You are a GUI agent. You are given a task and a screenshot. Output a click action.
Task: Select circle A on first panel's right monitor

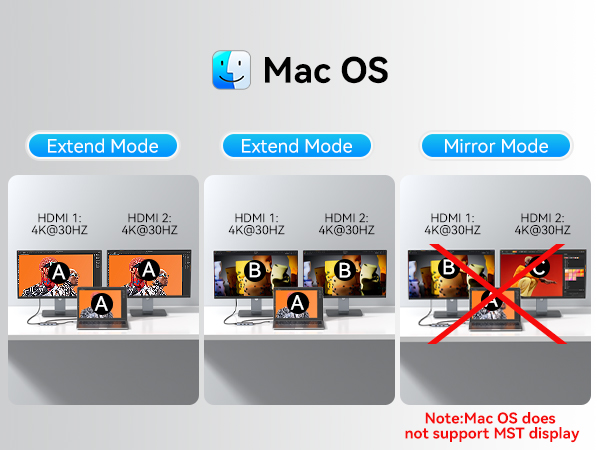(149, 270)
